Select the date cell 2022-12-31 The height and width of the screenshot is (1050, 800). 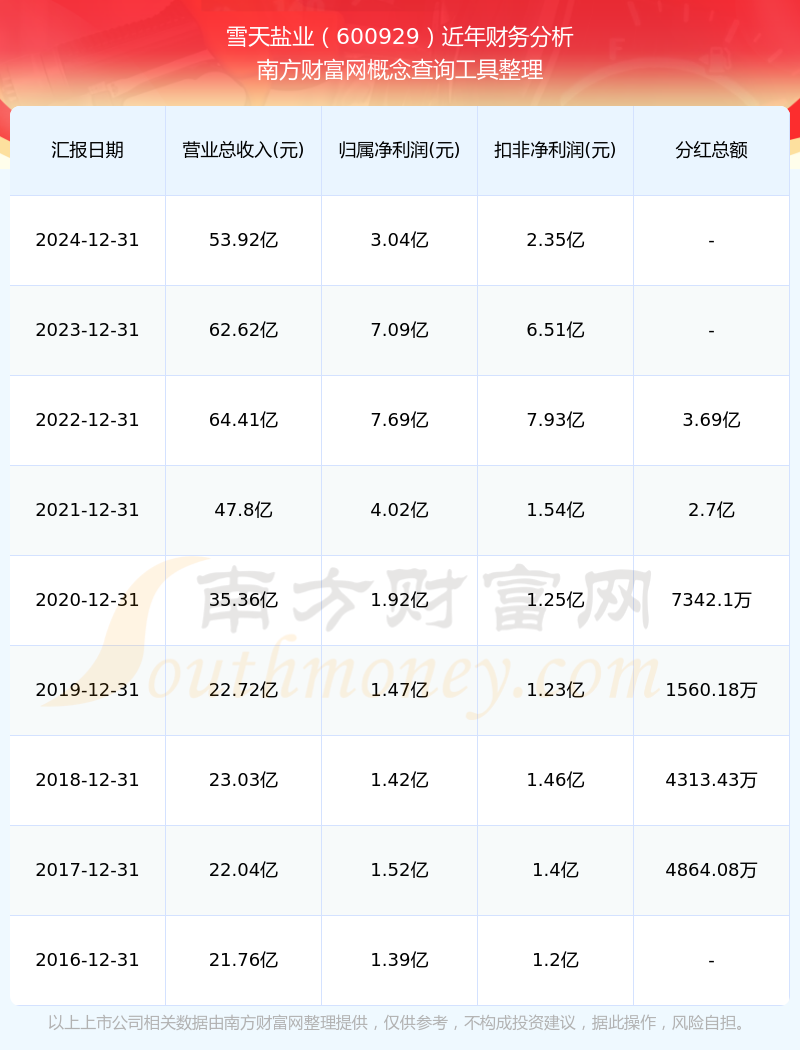[88, 420]
